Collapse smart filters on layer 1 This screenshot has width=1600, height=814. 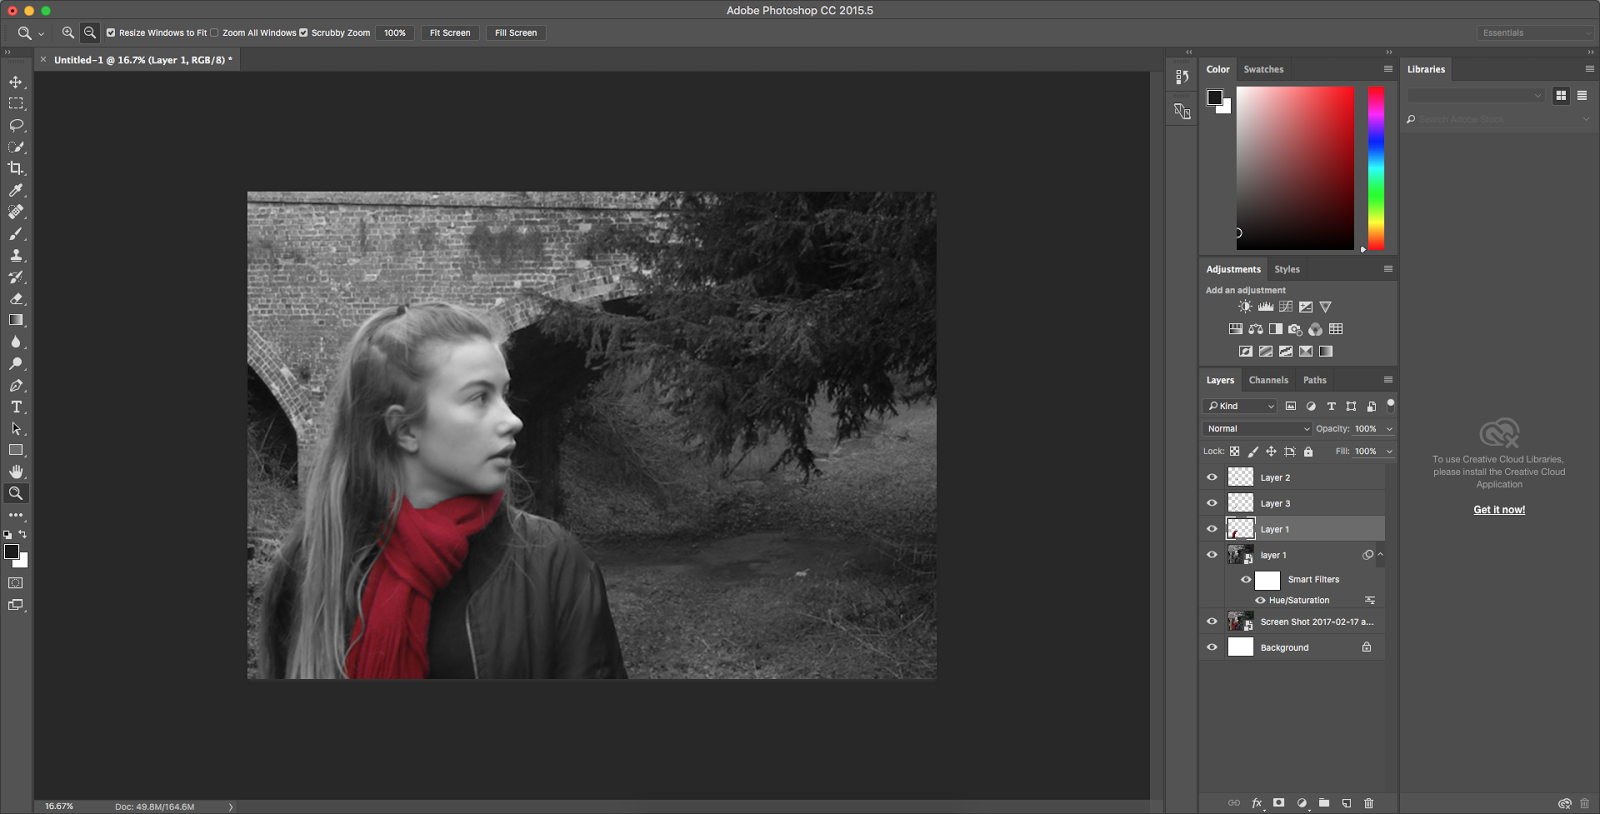pyautogui.click(x=1381, y=555)
